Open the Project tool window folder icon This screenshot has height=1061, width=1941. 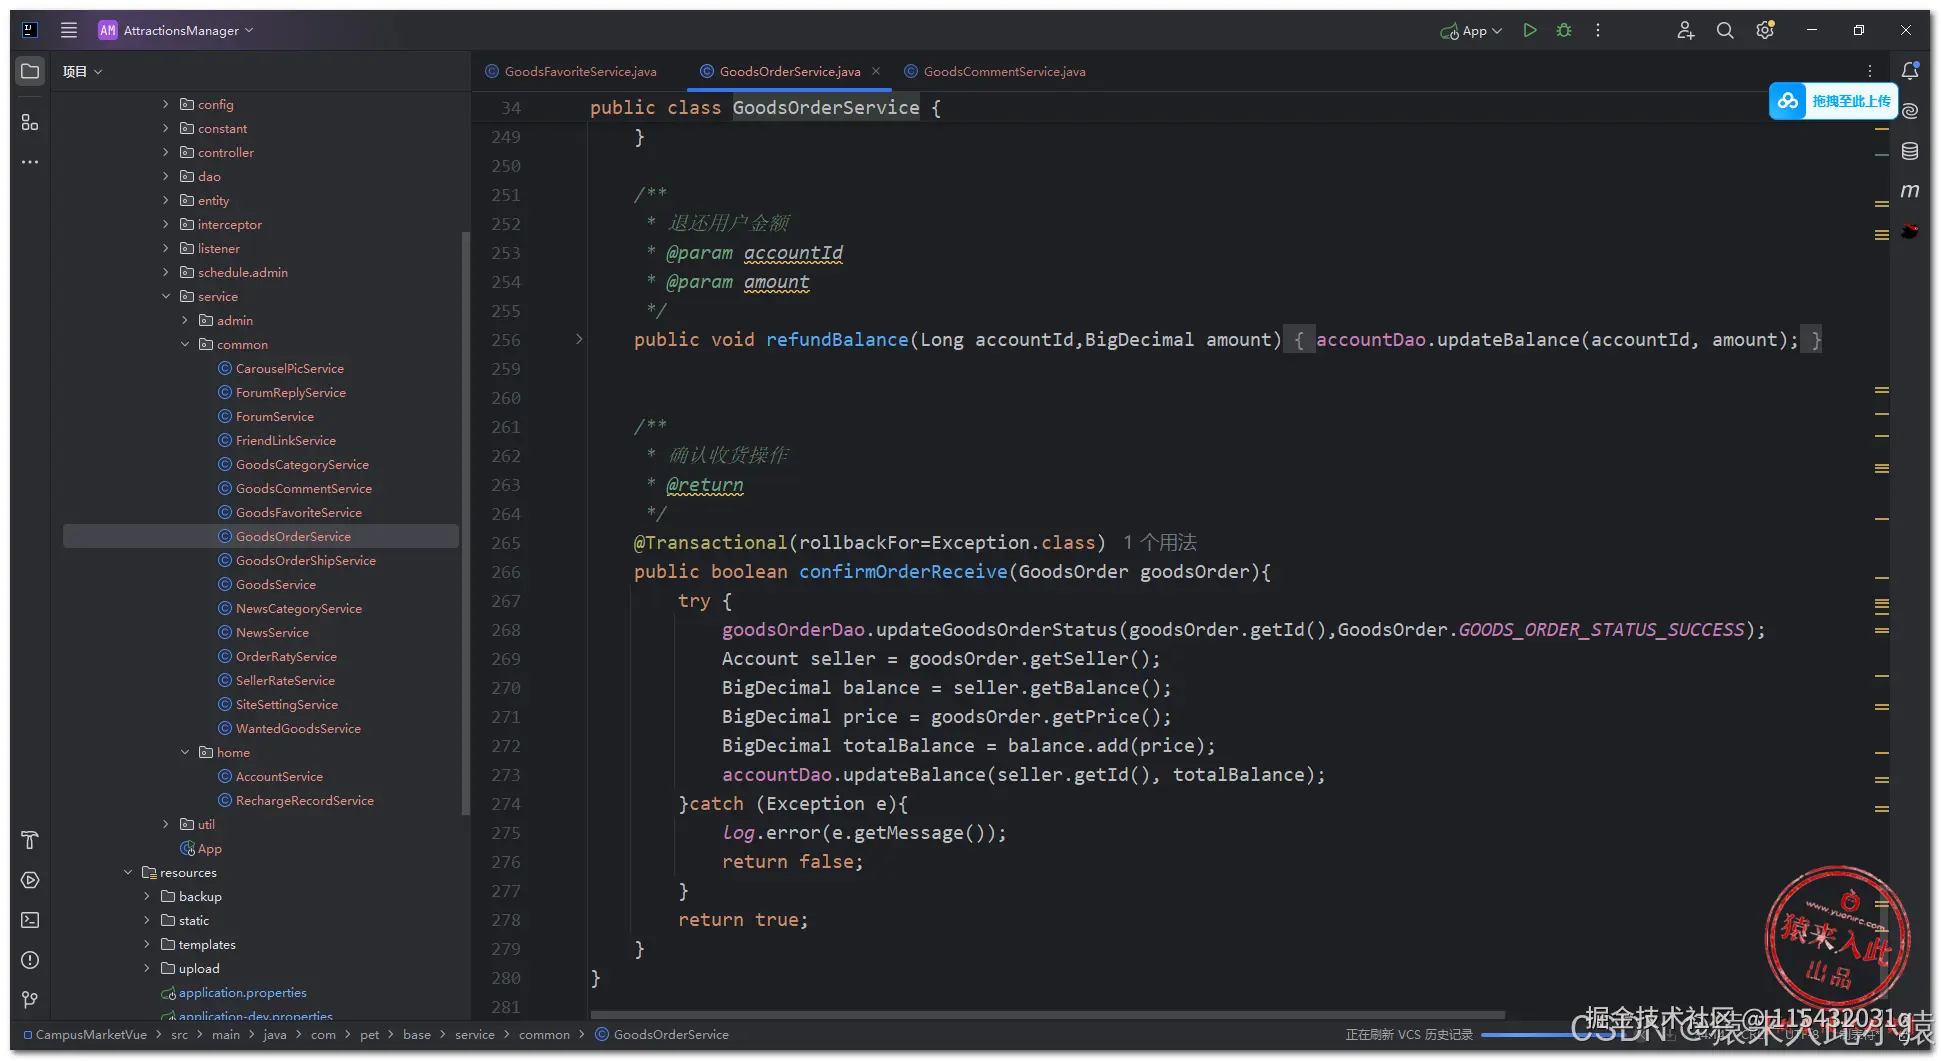[x=30, y=72]
